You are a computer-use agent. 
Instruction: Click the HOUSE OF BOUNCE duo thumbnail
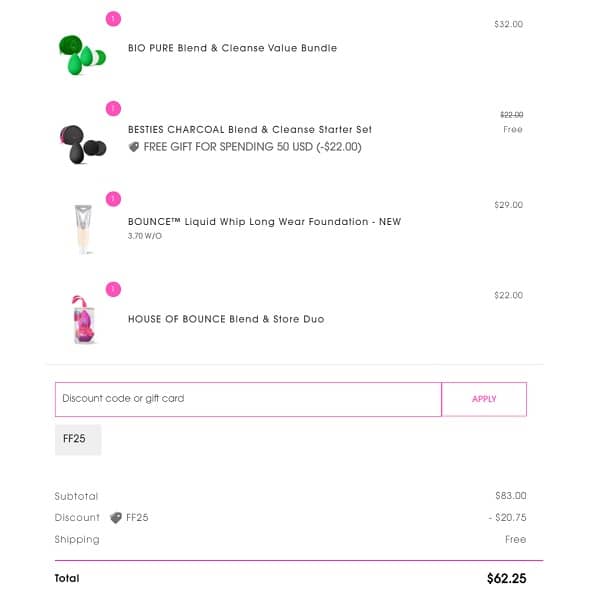pos(84,319)
